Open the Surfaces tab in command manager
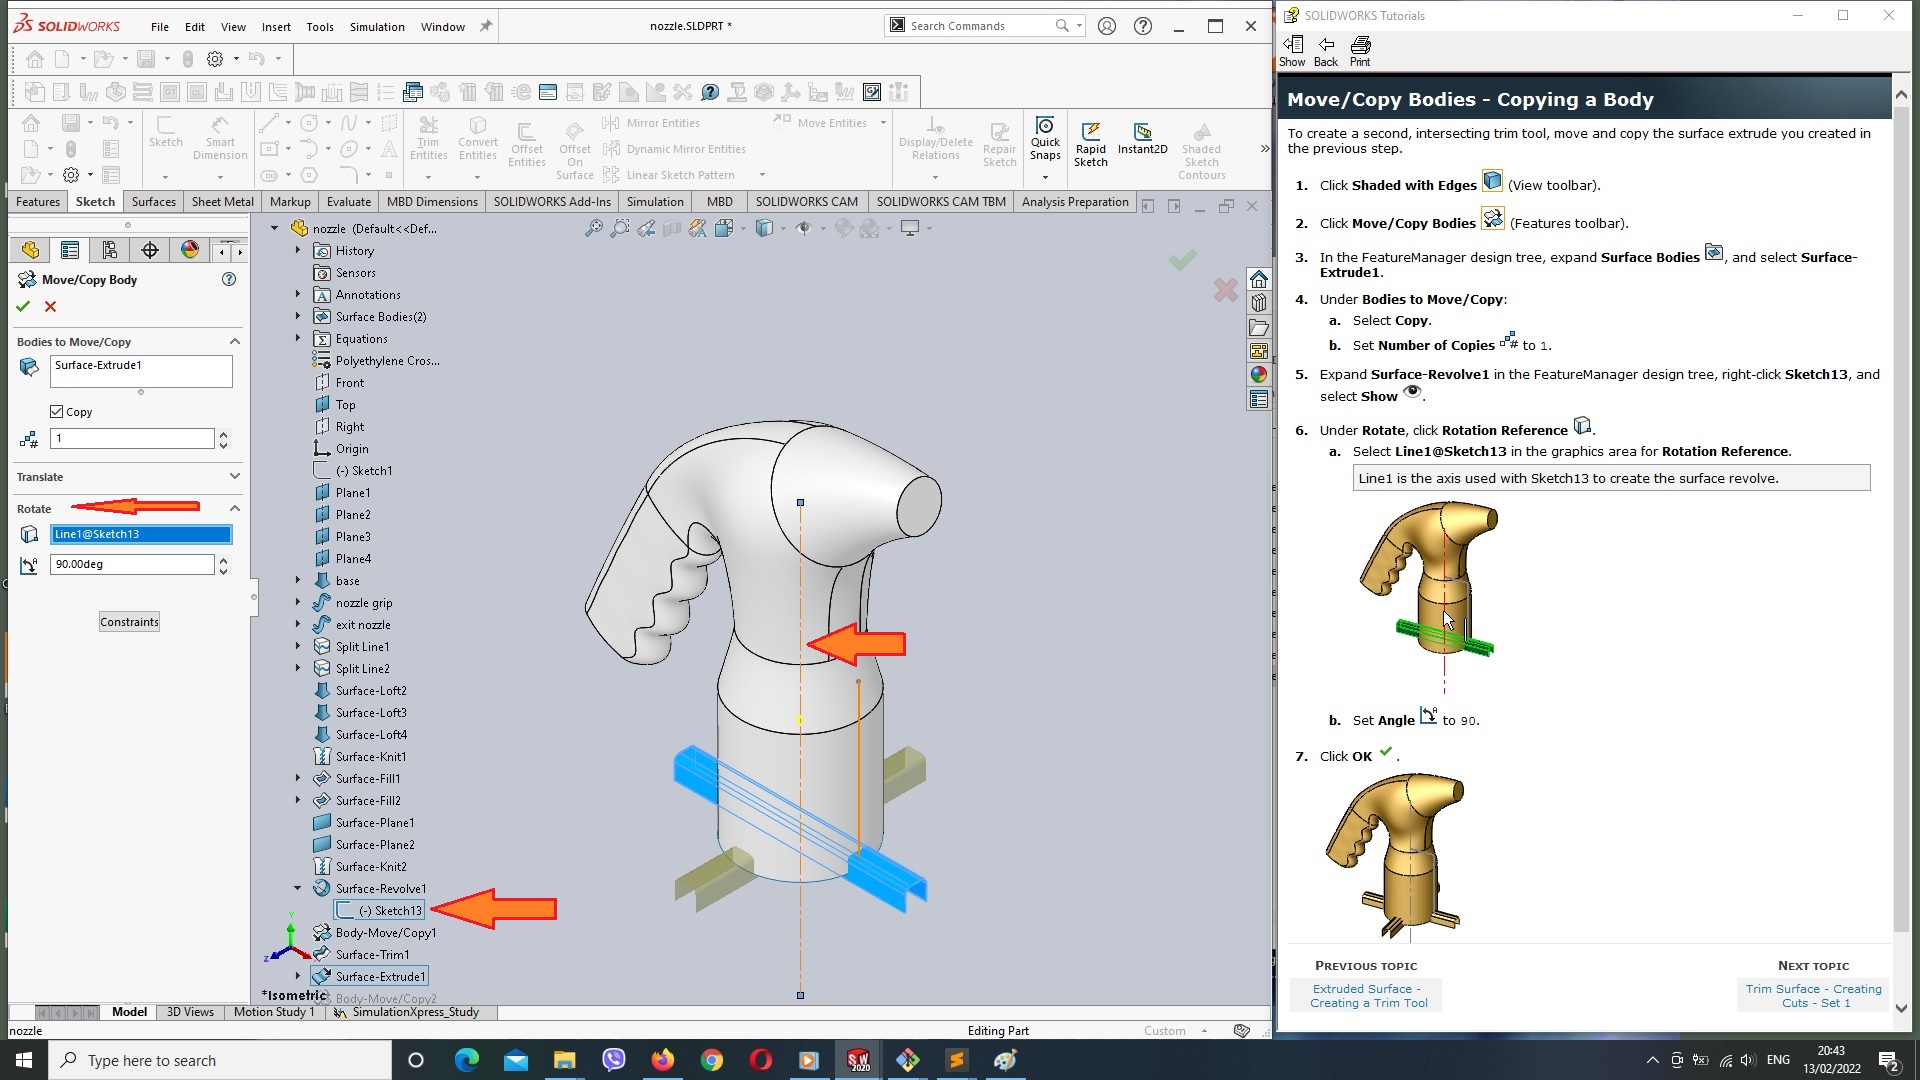Image resolution: width=1920 pixels, height=1080 pixels. 153,202
